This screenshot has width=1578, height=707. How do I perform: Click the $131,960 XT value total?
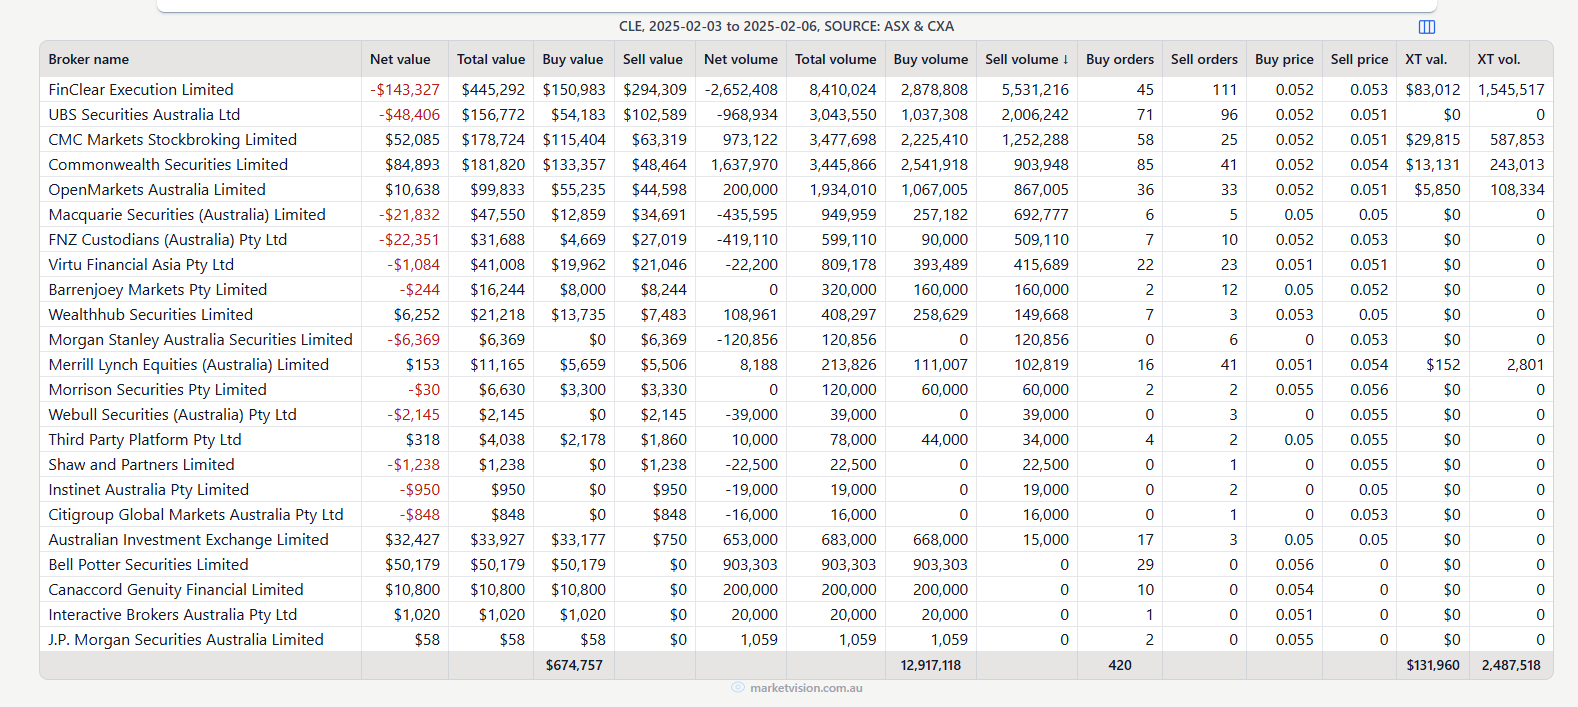[1433, 665]
